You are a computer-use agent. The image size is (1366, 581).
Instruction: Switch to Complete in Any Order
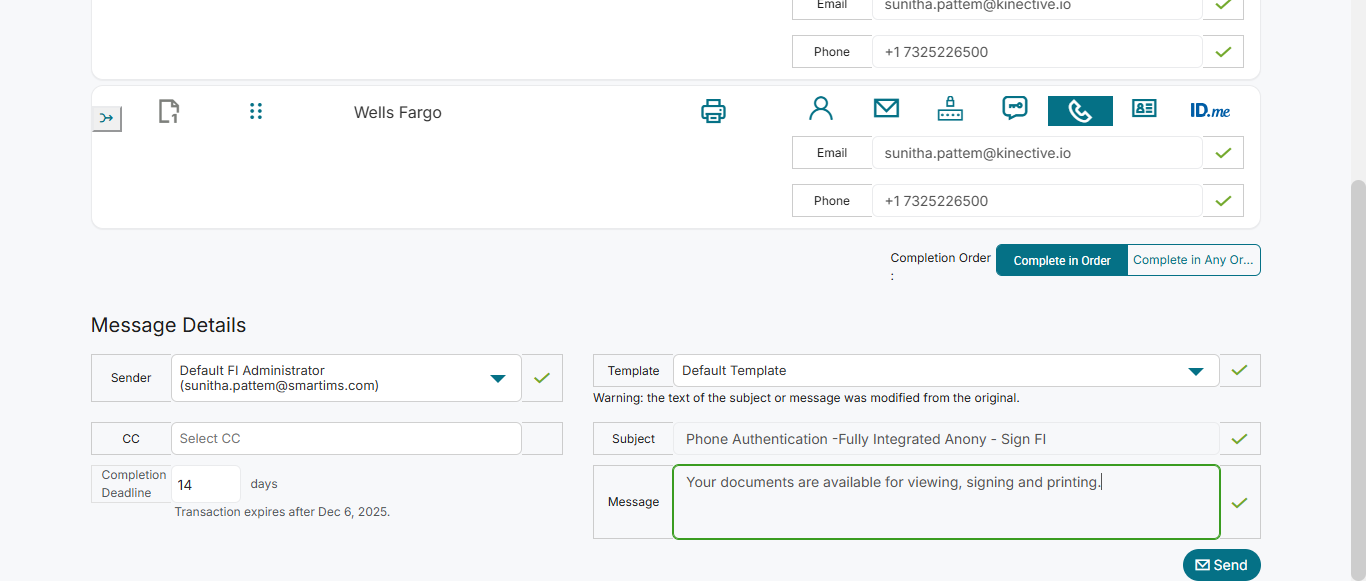[x=1193, y=260]
